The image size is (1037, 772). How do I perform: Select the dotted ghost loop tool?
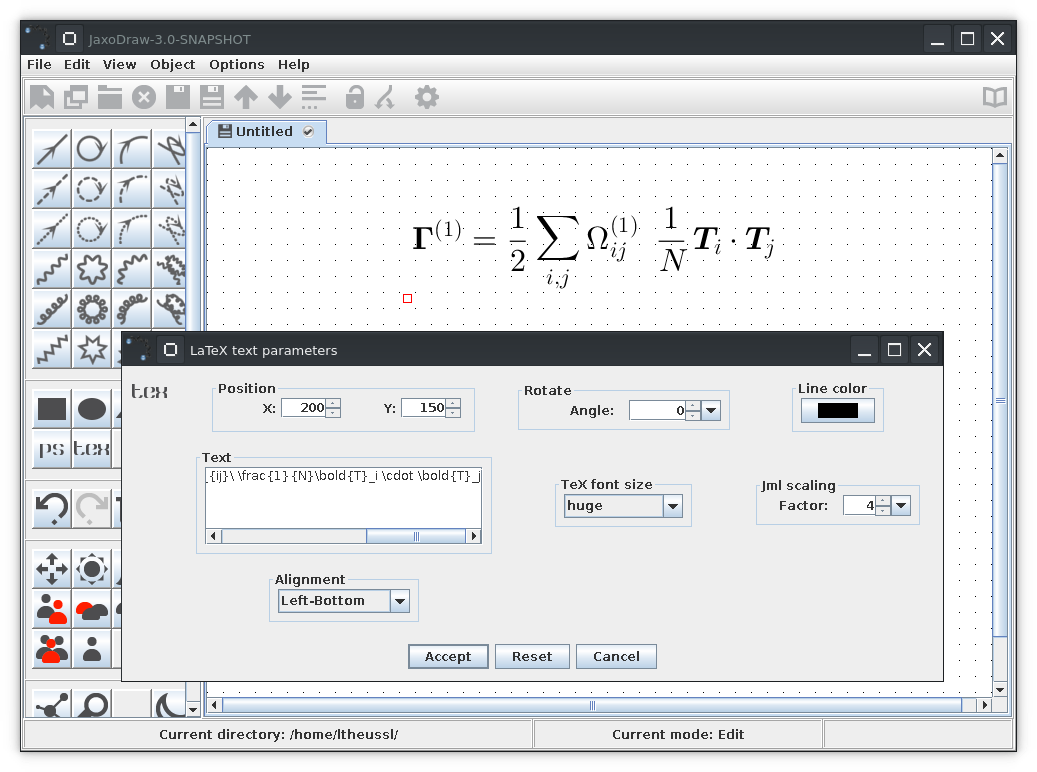(x=91, y=229)
